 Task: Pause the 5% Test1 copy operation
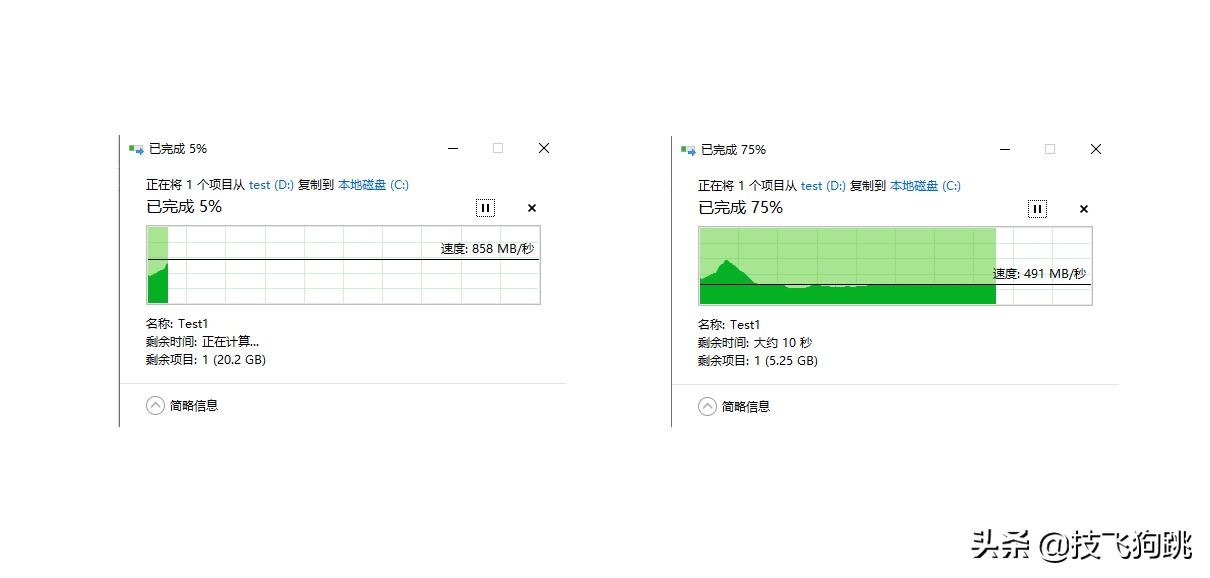coord(485,208)
